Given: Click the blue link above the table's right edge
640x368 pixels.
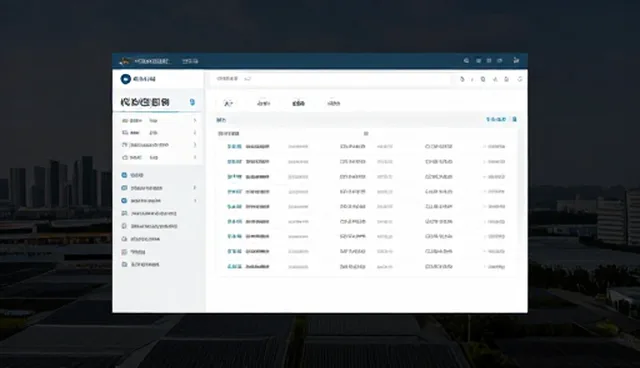Looking at the screenshot, I should 496,120.
